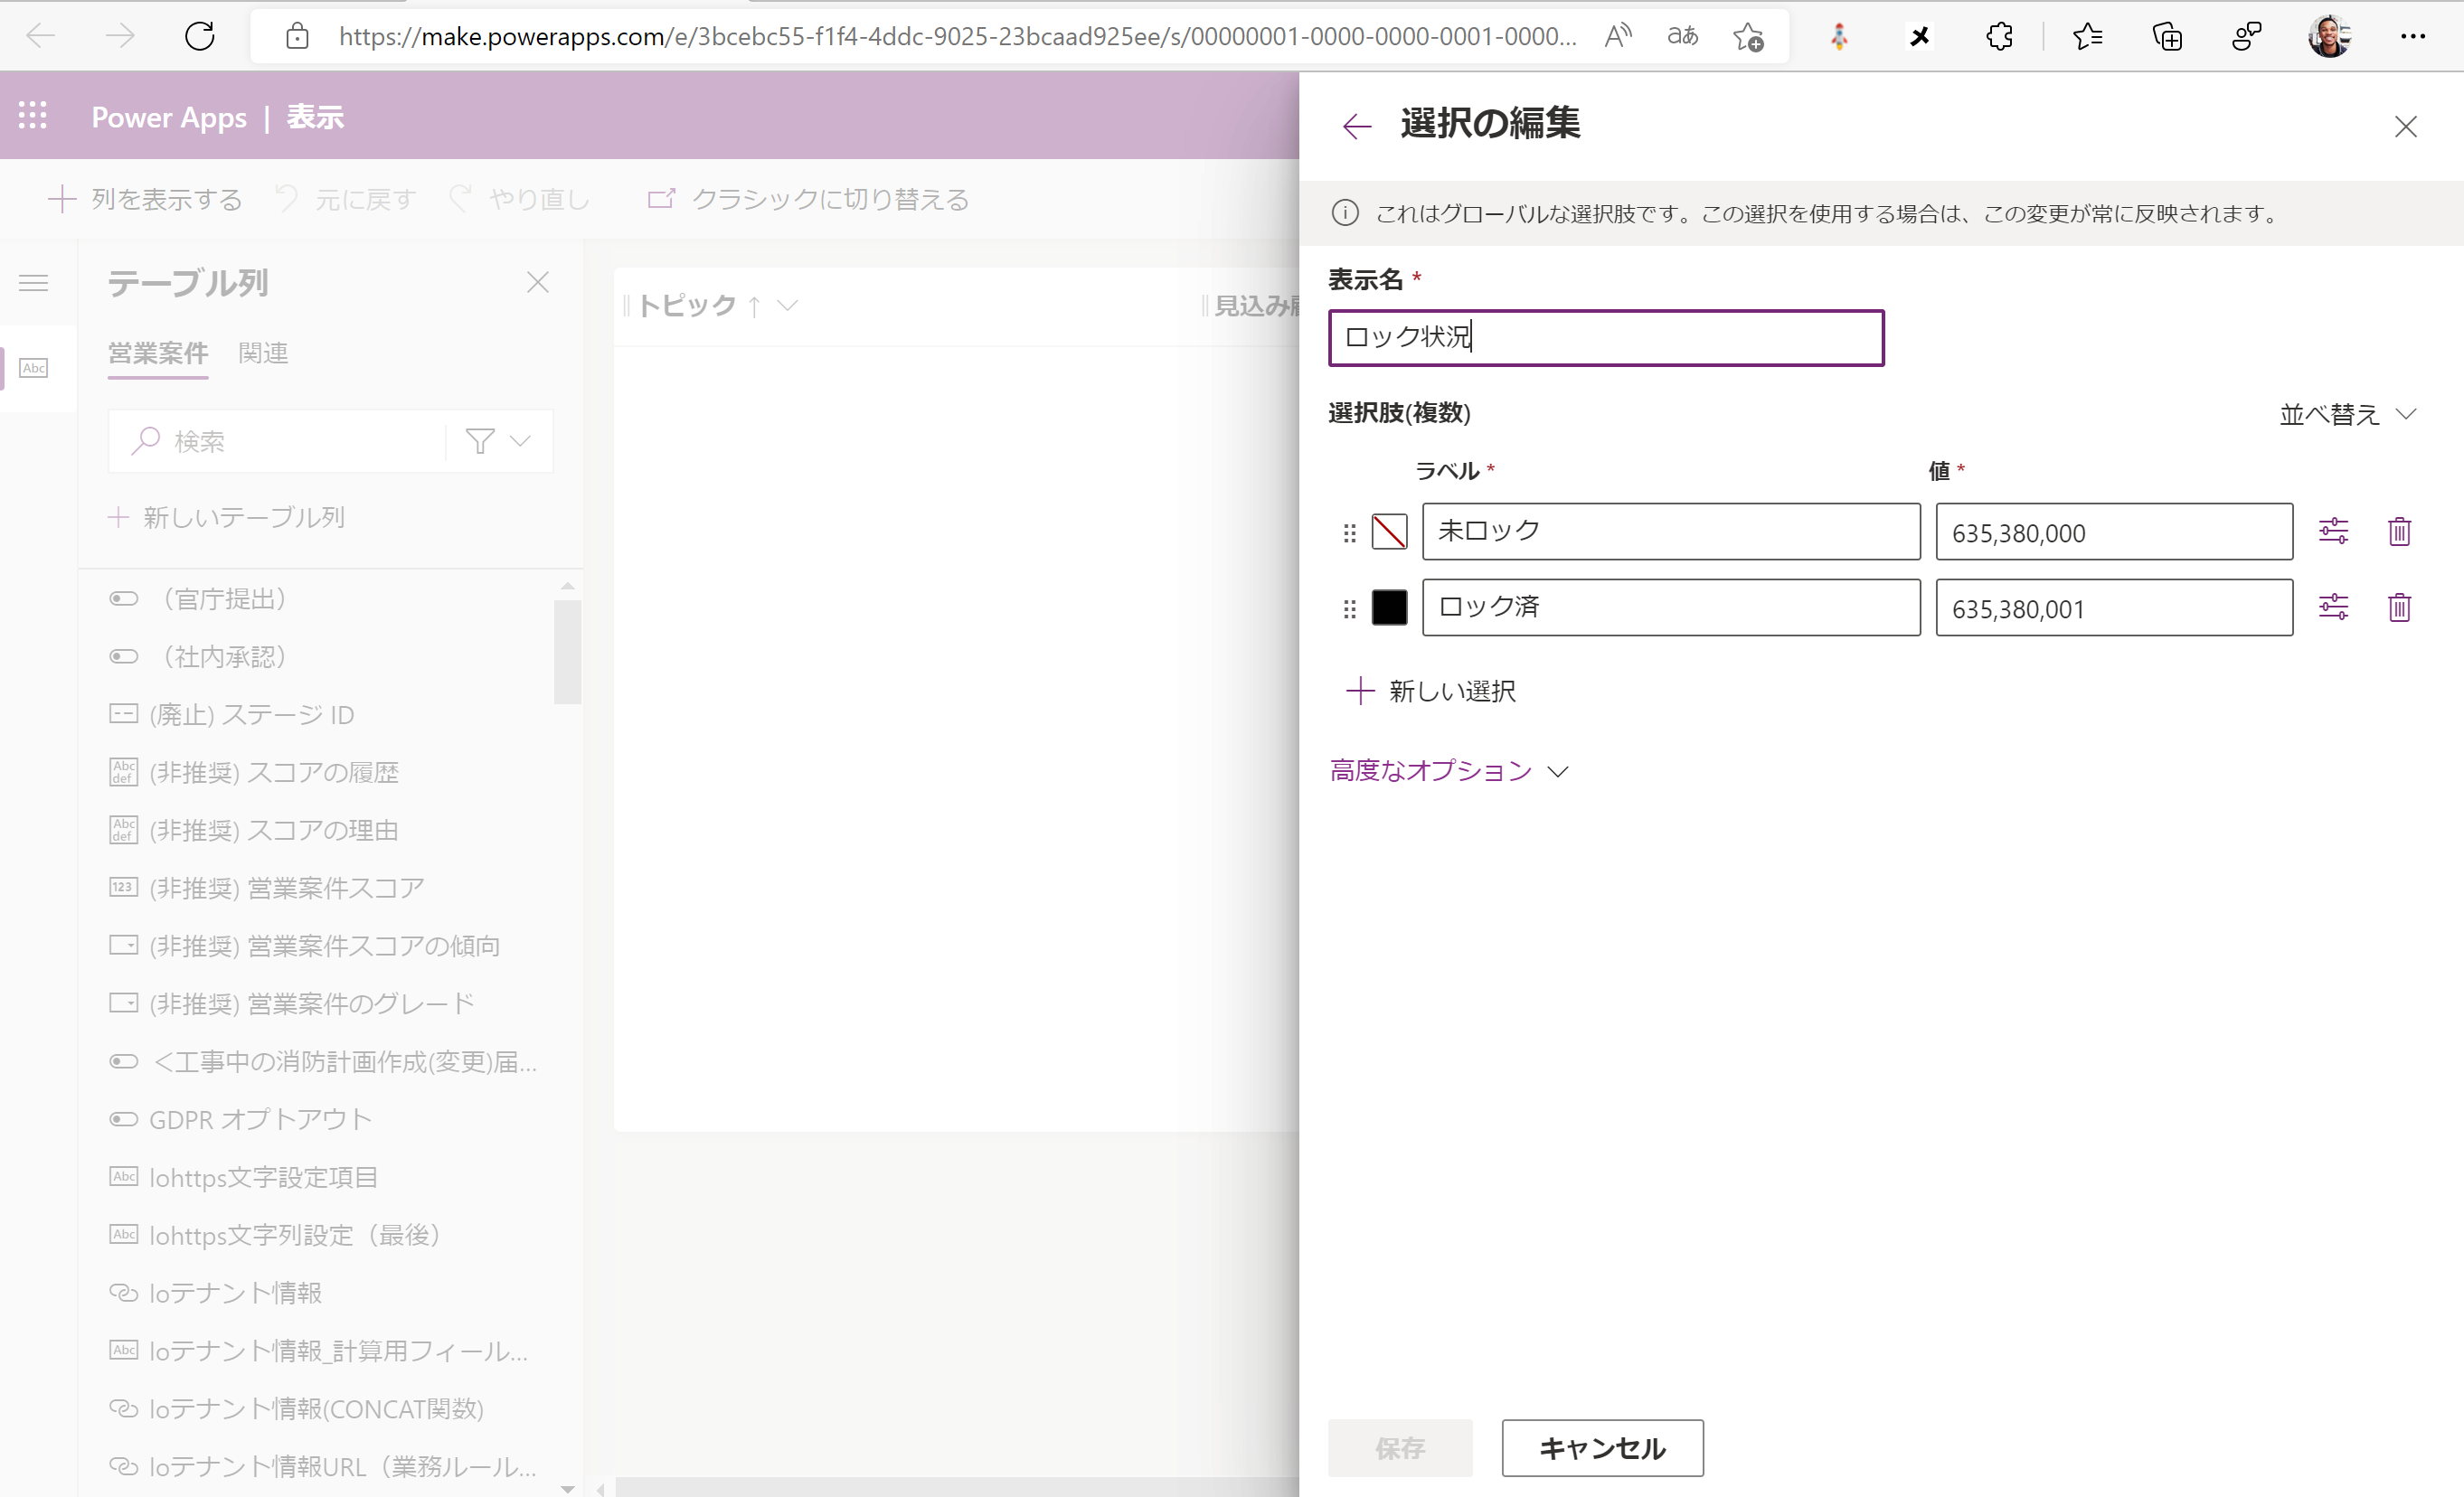Open additional properties for ロック済 choice
The image size is (2464, 1497).
[x=2333, y=607]
